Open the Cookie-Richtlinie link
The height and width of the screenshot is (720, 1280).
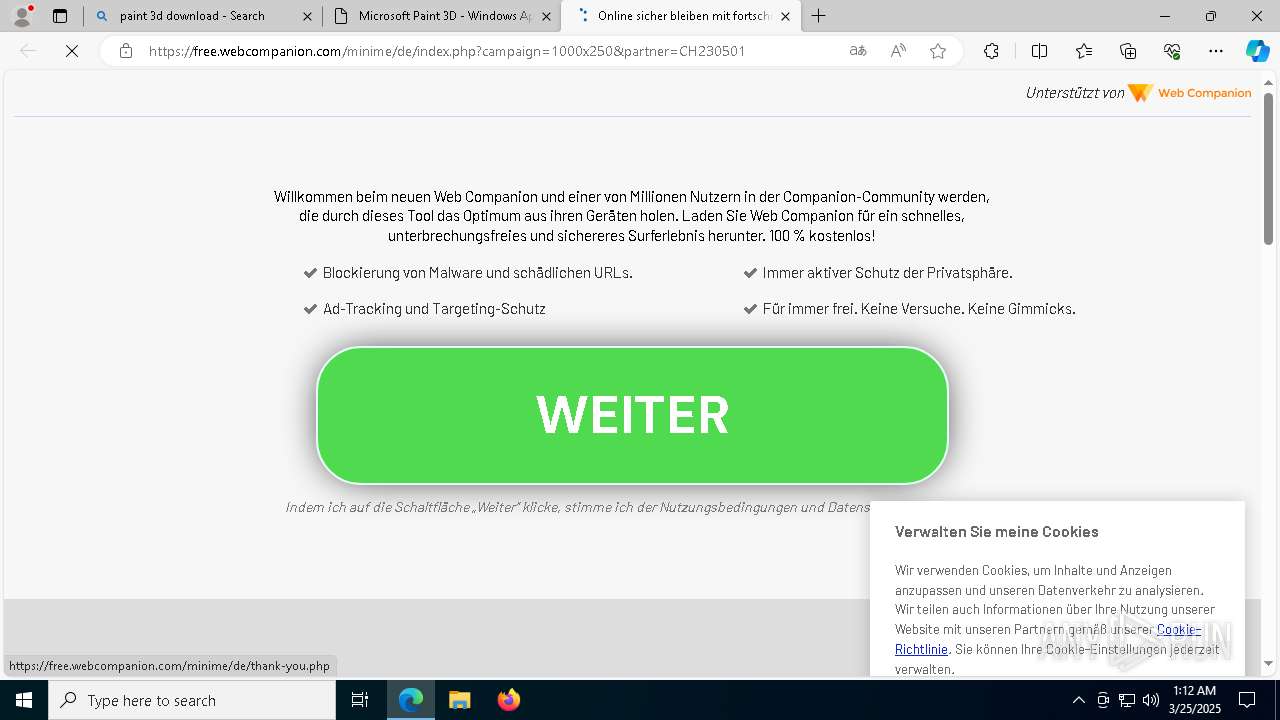pyautogui.click(x=1047, y=639)
